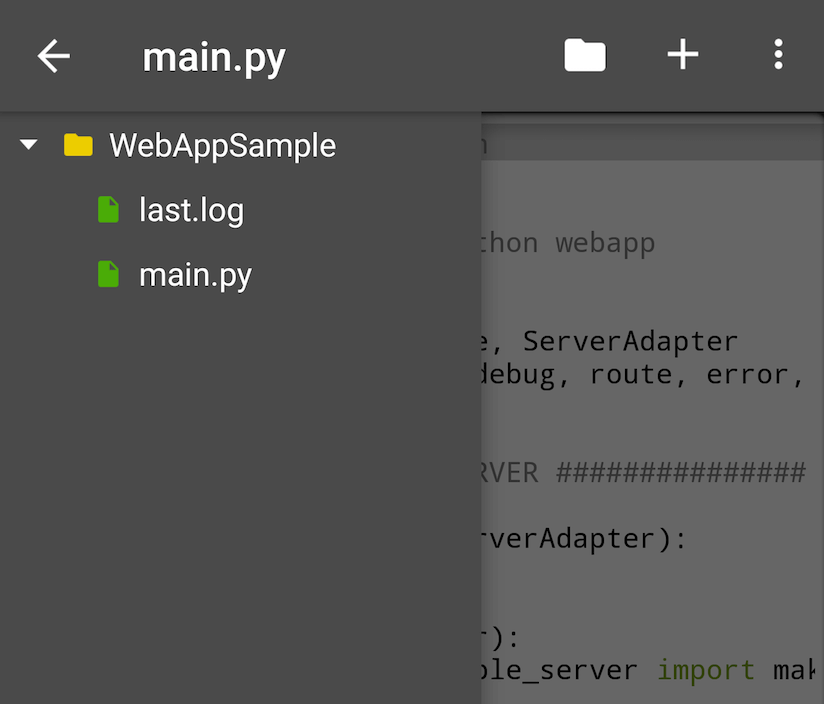Tap the yellow folder icon beside WebAppSample
Viewport: 824px width, 704px height.
click(x=78, y=144)
